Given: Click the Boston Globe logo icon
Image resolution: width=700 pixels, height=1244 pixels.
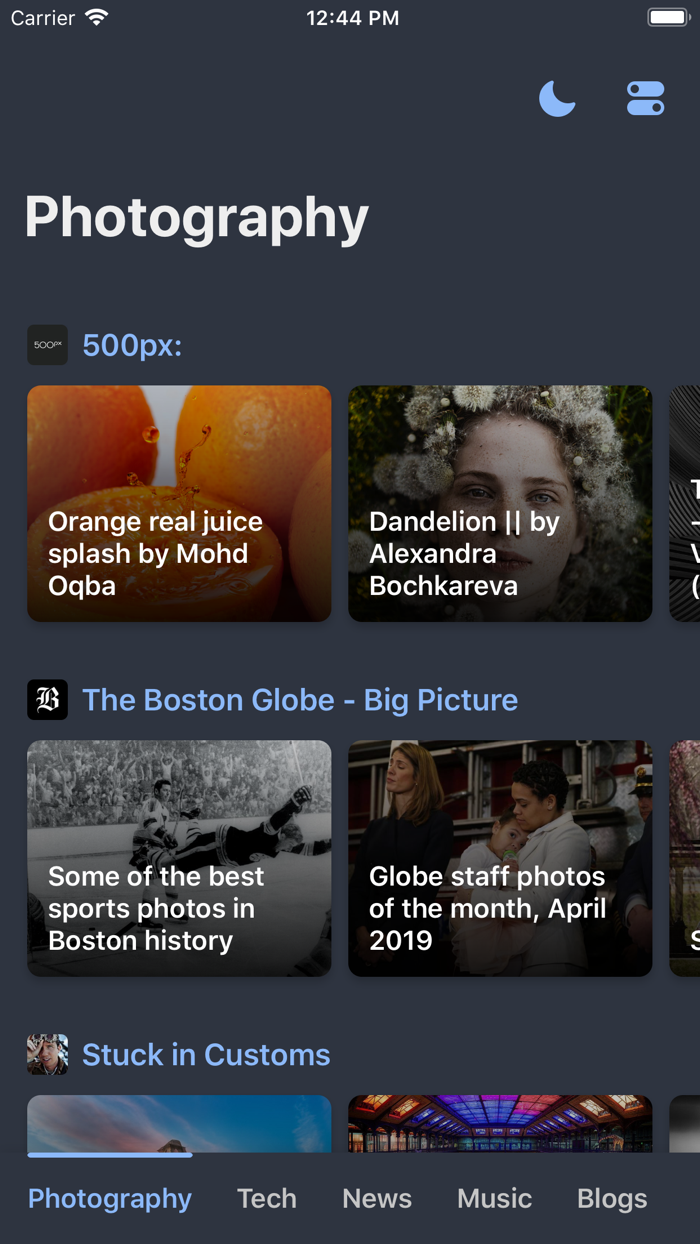Looking at the screenshot, I should (x=46, y=700).
